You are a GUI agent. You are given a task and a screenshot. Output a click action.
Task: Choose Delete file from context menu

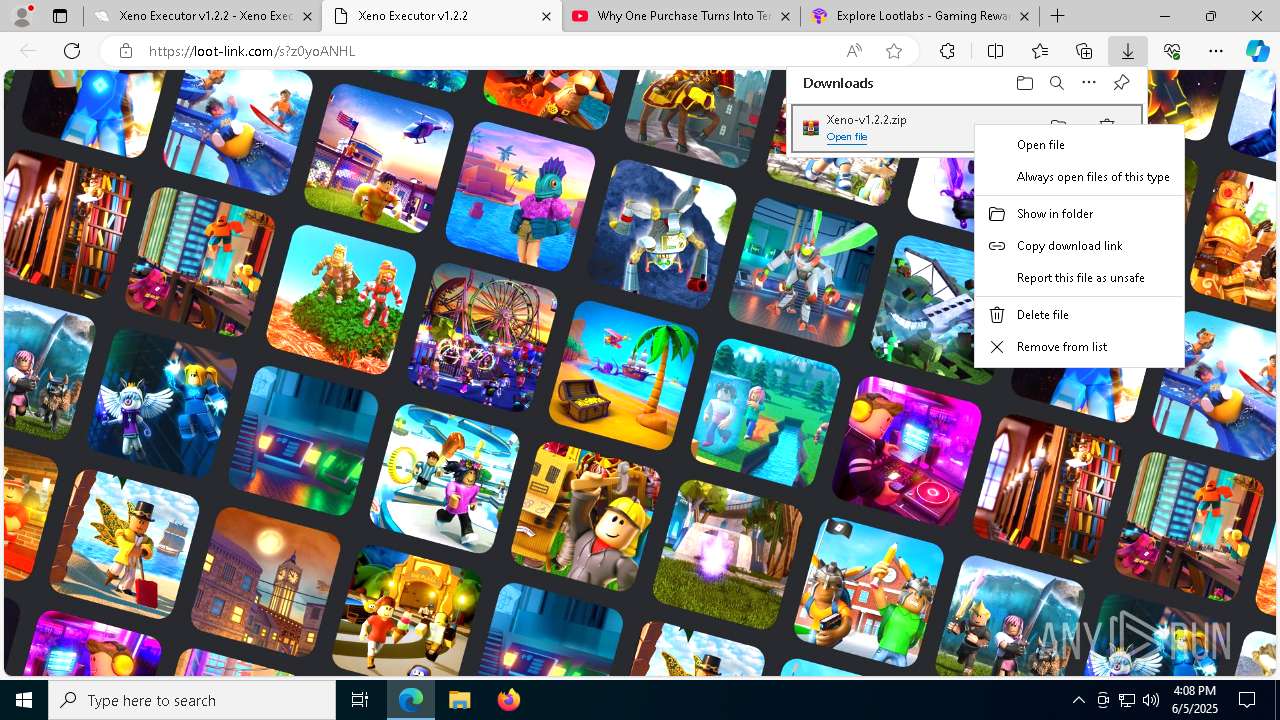(x=1079, y=315)
